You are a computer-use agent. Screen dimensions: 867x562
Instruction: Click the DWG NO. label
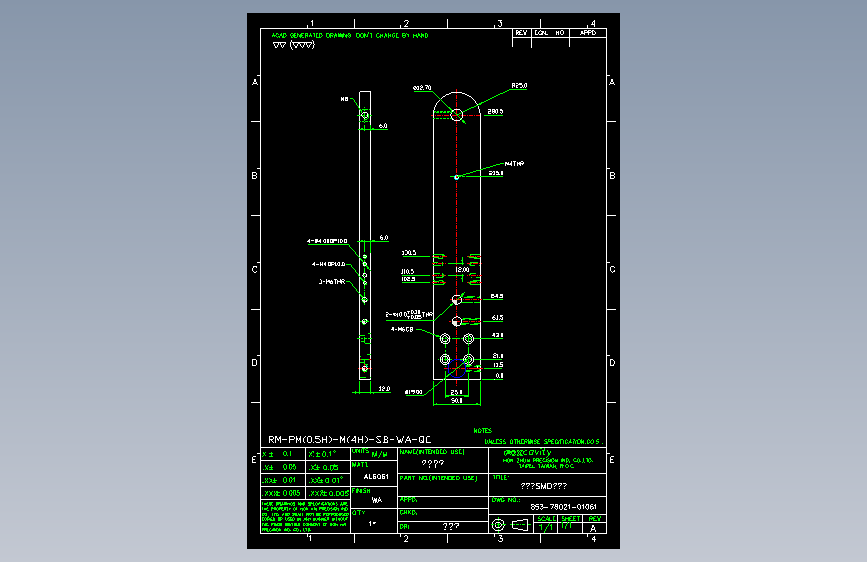coord(505,500)
